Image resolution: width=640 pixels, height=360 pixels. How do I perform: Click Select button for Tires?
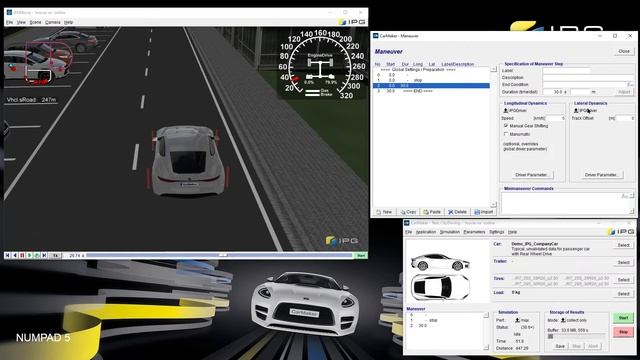pos(623,280)
